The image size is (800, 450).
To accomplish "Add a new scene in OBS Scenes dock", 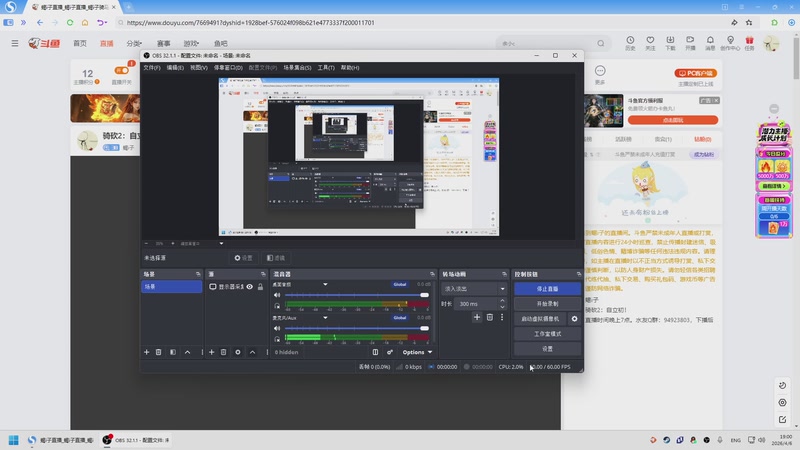I will pyautogui.click(x=146, y=352).
